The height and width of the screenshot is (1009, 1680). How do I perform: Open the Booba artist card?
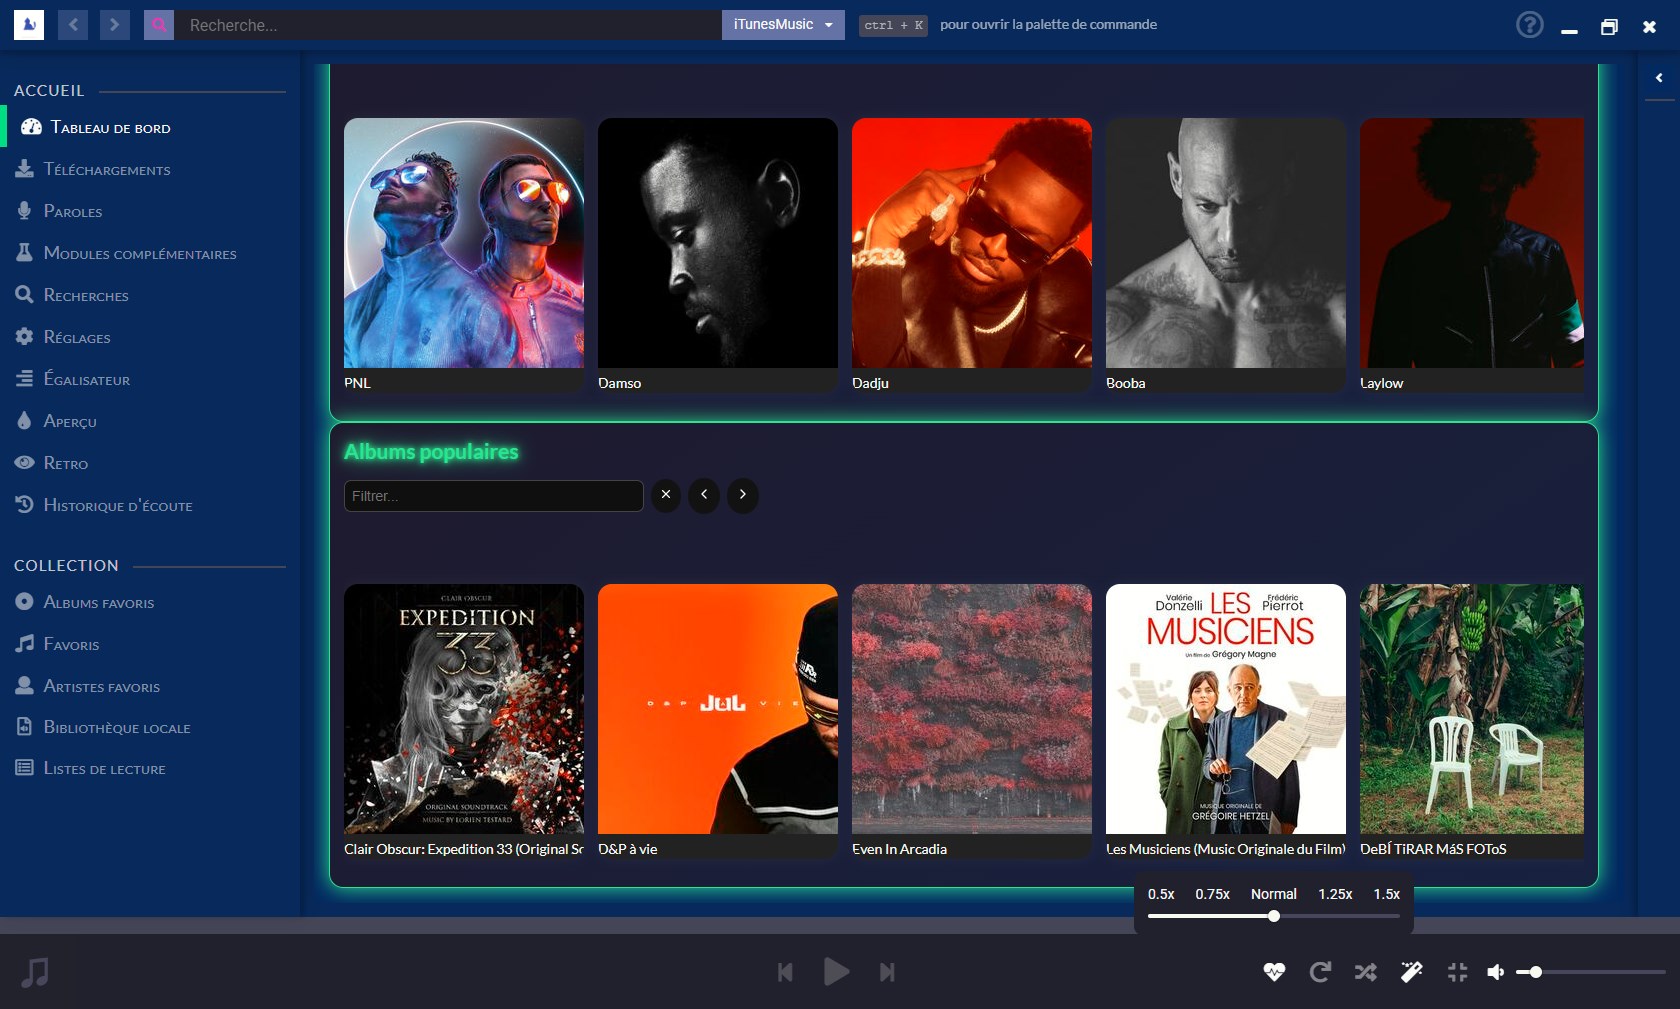[1226, 255]
